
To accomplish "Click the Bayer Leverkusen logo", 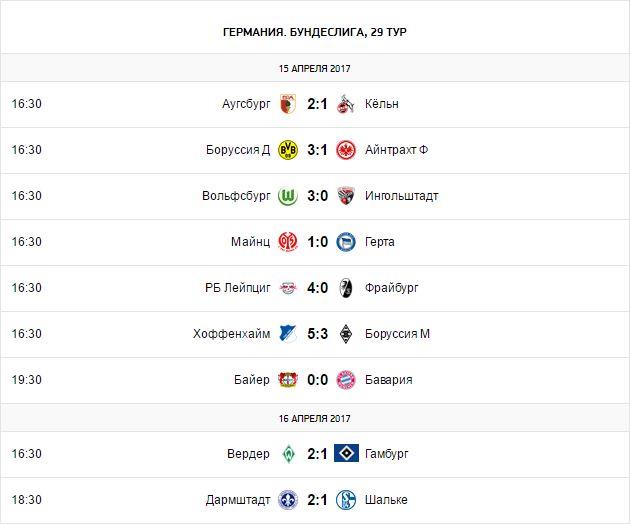I will (x=288, y=380).
